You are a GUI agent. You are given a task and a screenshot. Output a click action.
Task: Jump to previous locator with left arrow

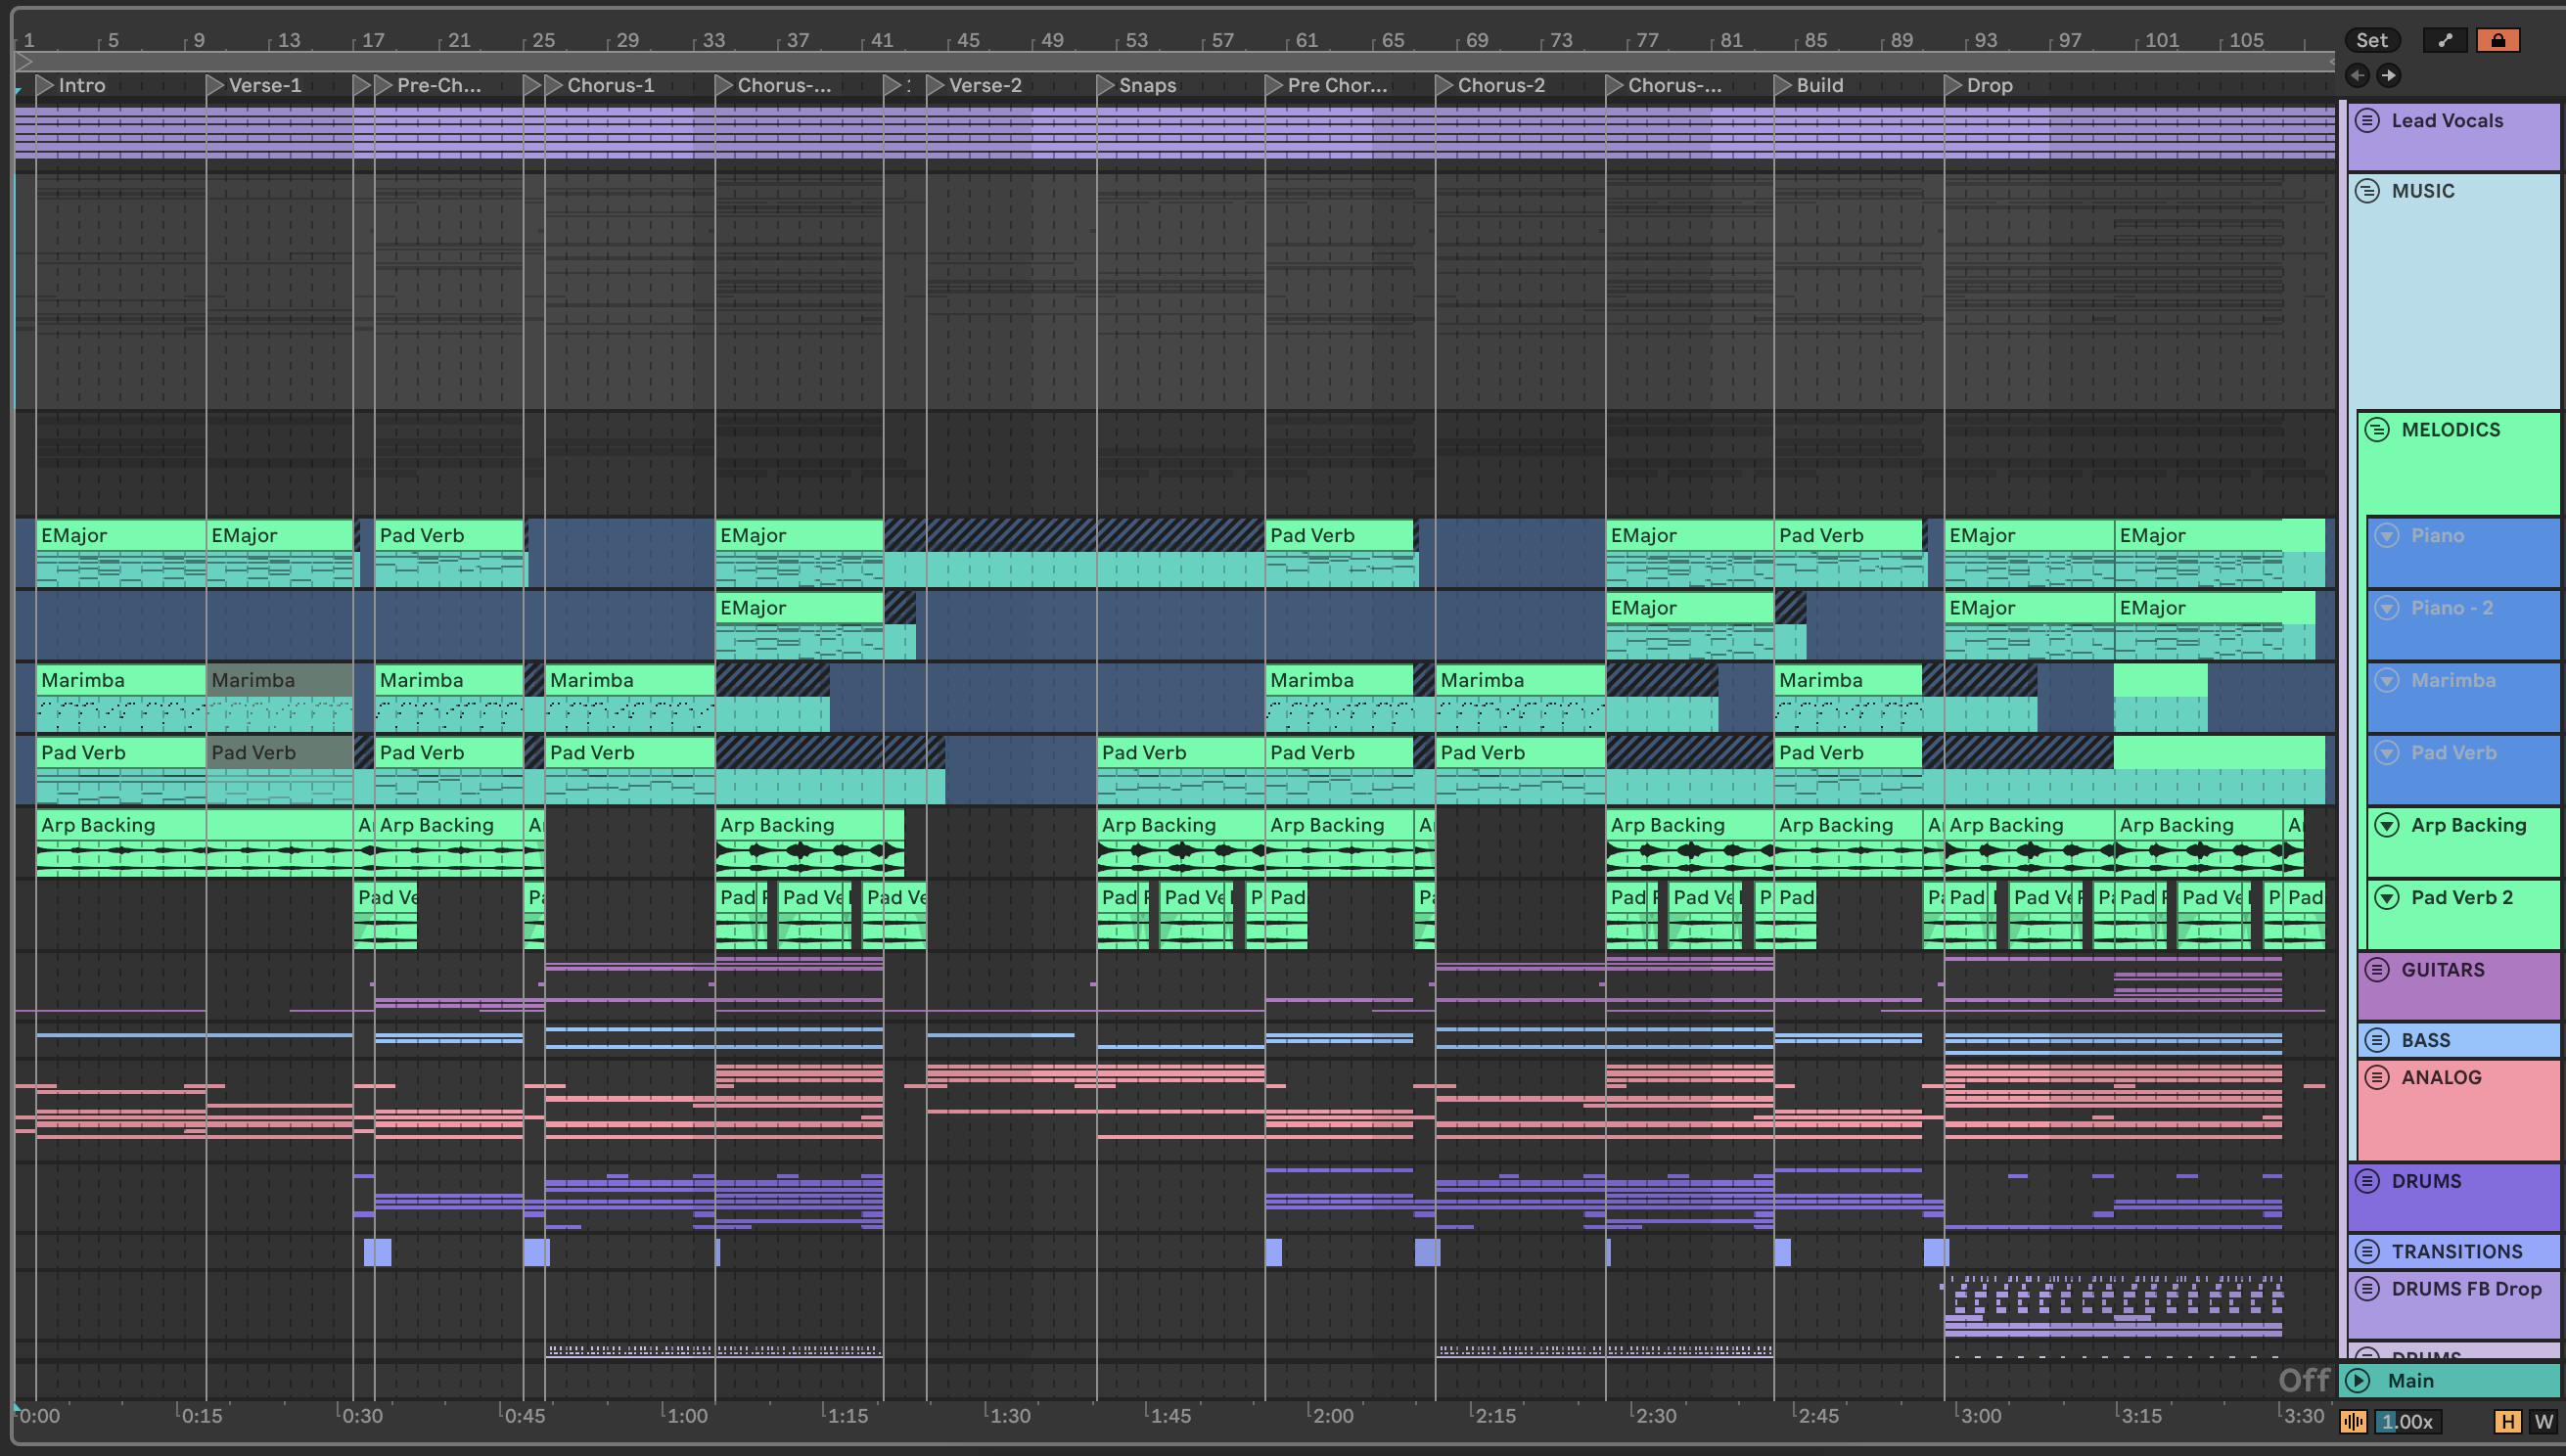click(x=2357, y=75)
